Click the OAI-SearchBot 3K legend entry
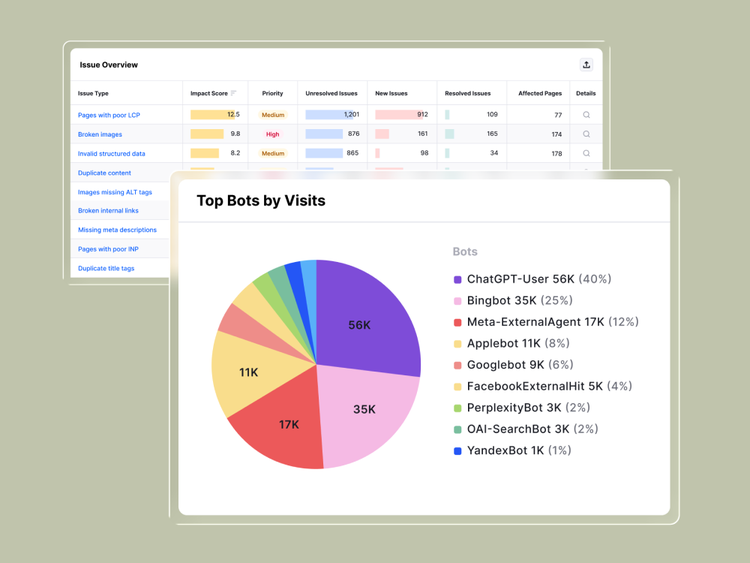This screenshot has height=563, width=750. coord(526,429)
